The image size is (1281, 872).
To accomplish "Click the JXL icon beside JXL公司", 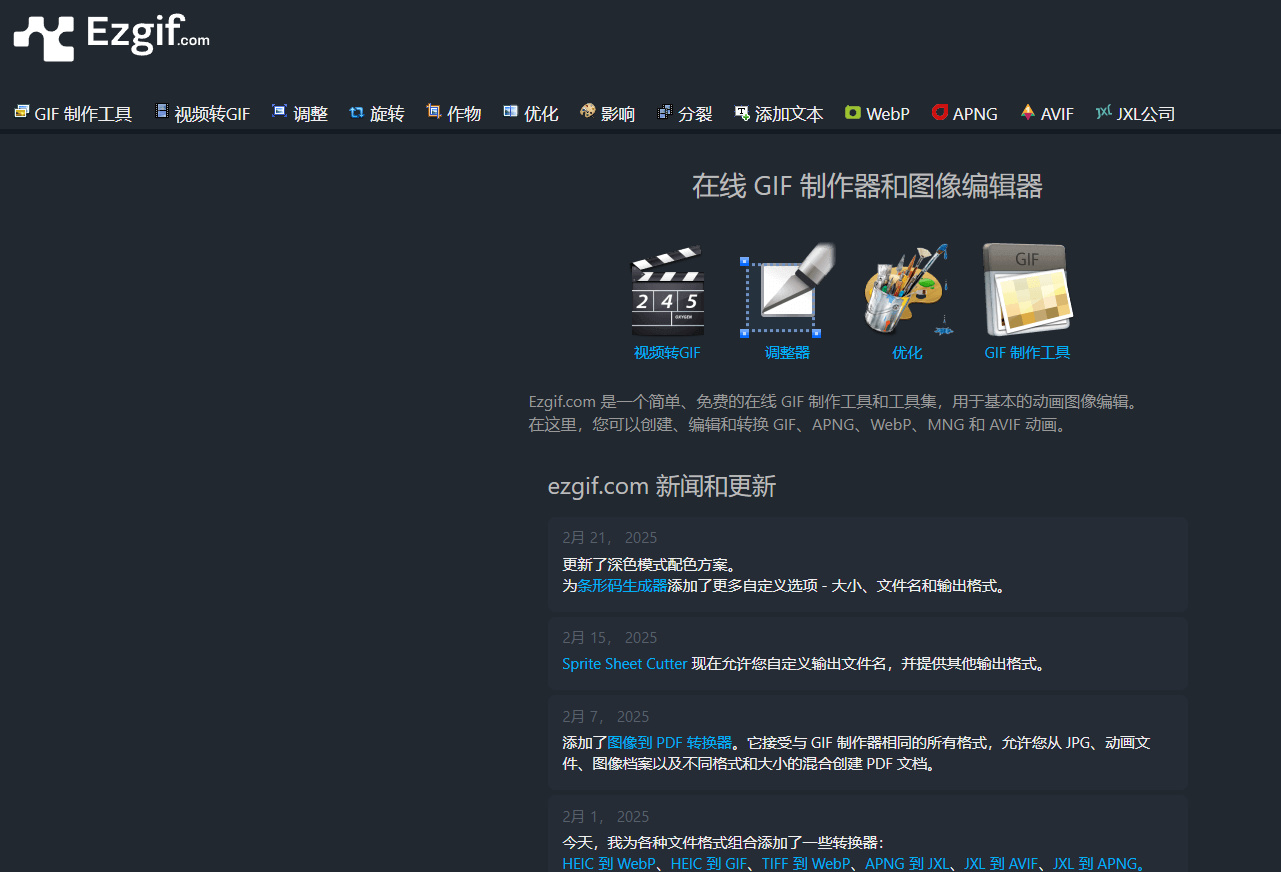I will (x=1104, y=112).
